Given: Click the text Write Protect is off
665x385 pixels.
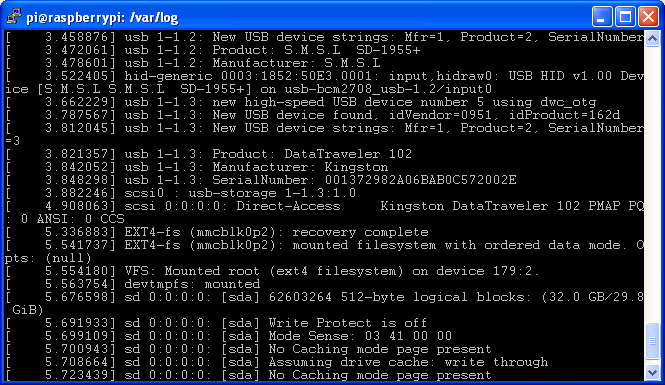Looking at the screenshot, I should point(348,323).
